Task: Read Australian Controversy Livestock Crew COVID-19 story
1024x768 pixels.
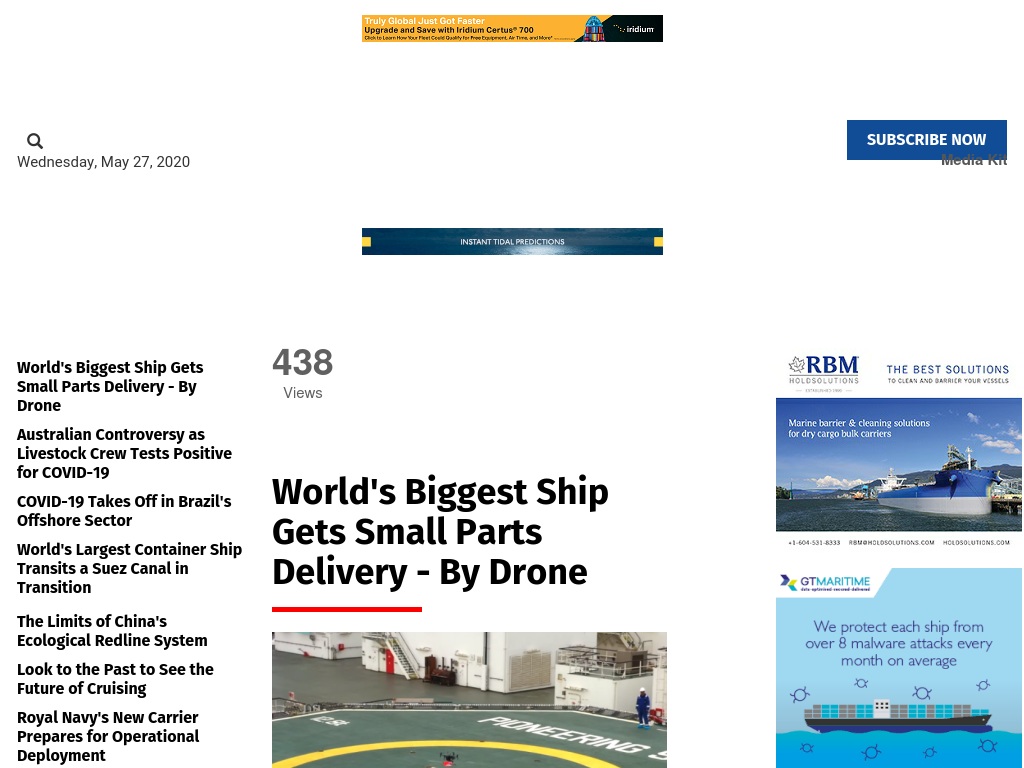Action: 124,453
